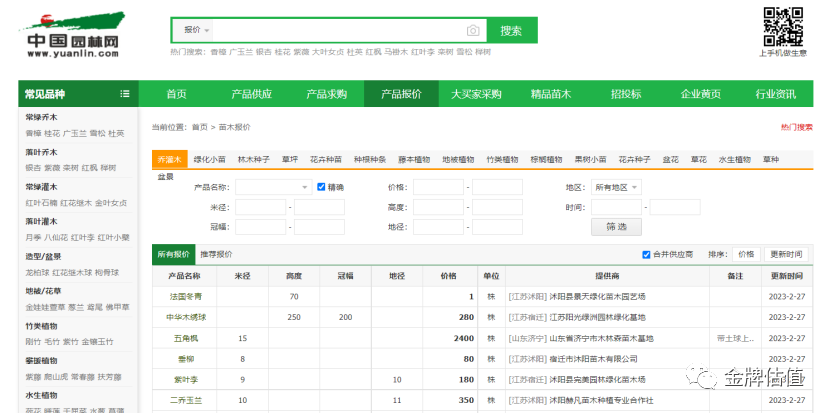Click the 提供商 column header
Viewport: 830px width, 413px height.
click(x=607, y=276)
